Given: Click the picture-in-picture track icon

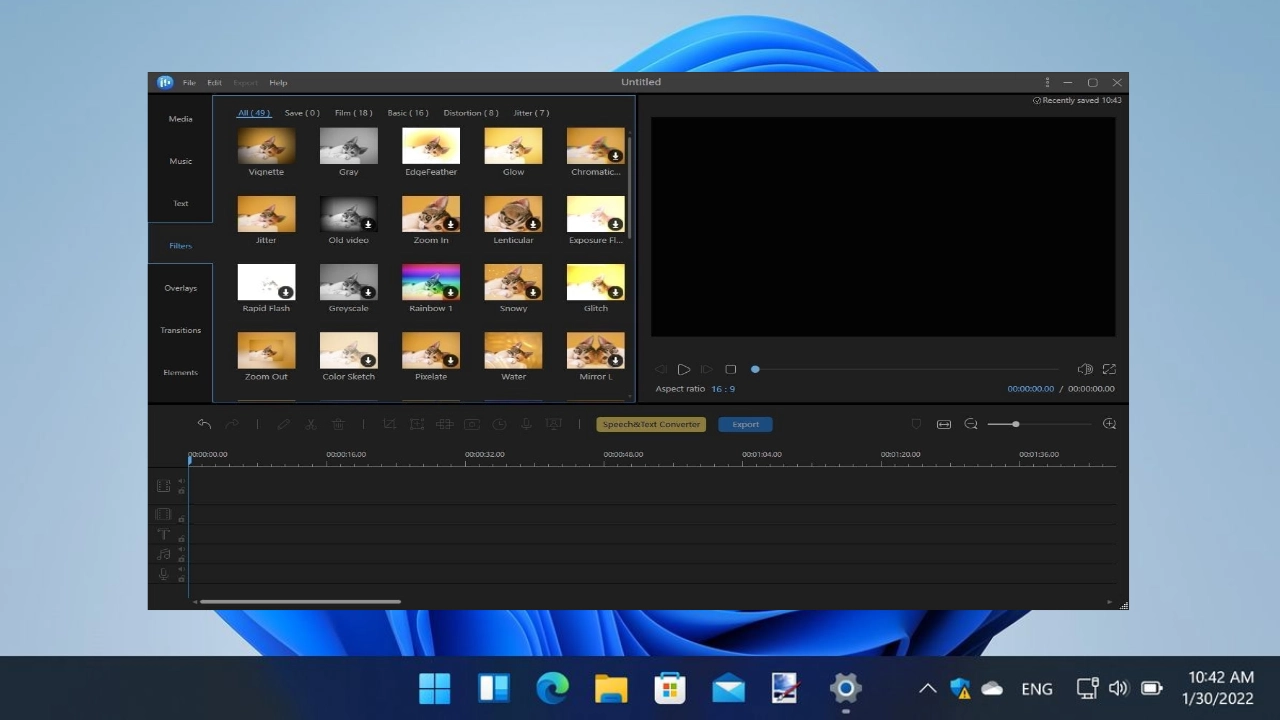Looking at the screenshot, I should tap(163, 514).
